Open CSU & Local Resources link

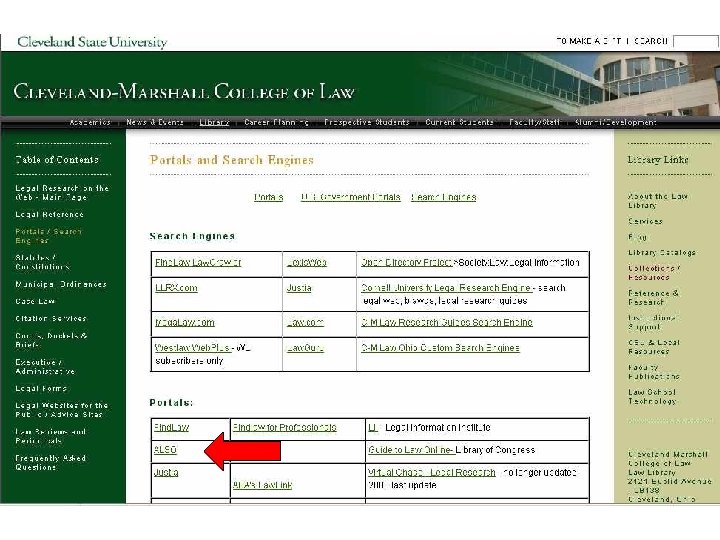[654, 347]
